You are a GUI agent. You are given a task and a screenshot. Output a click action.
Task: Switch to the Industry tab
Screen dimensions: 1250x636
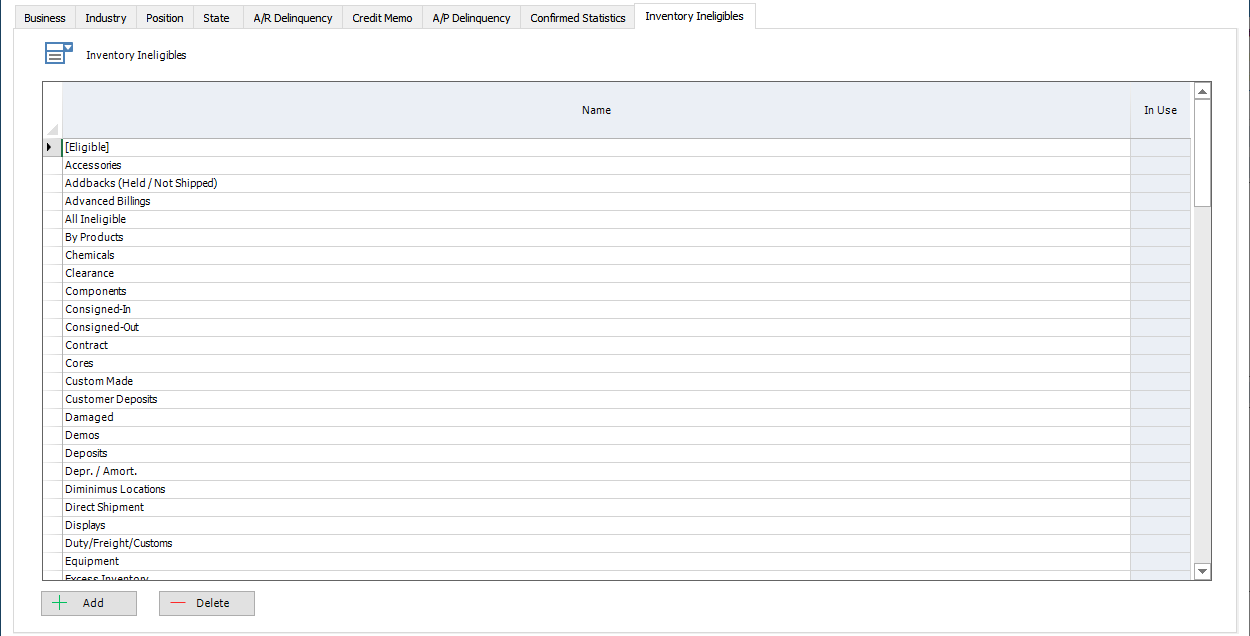point(105,17)
